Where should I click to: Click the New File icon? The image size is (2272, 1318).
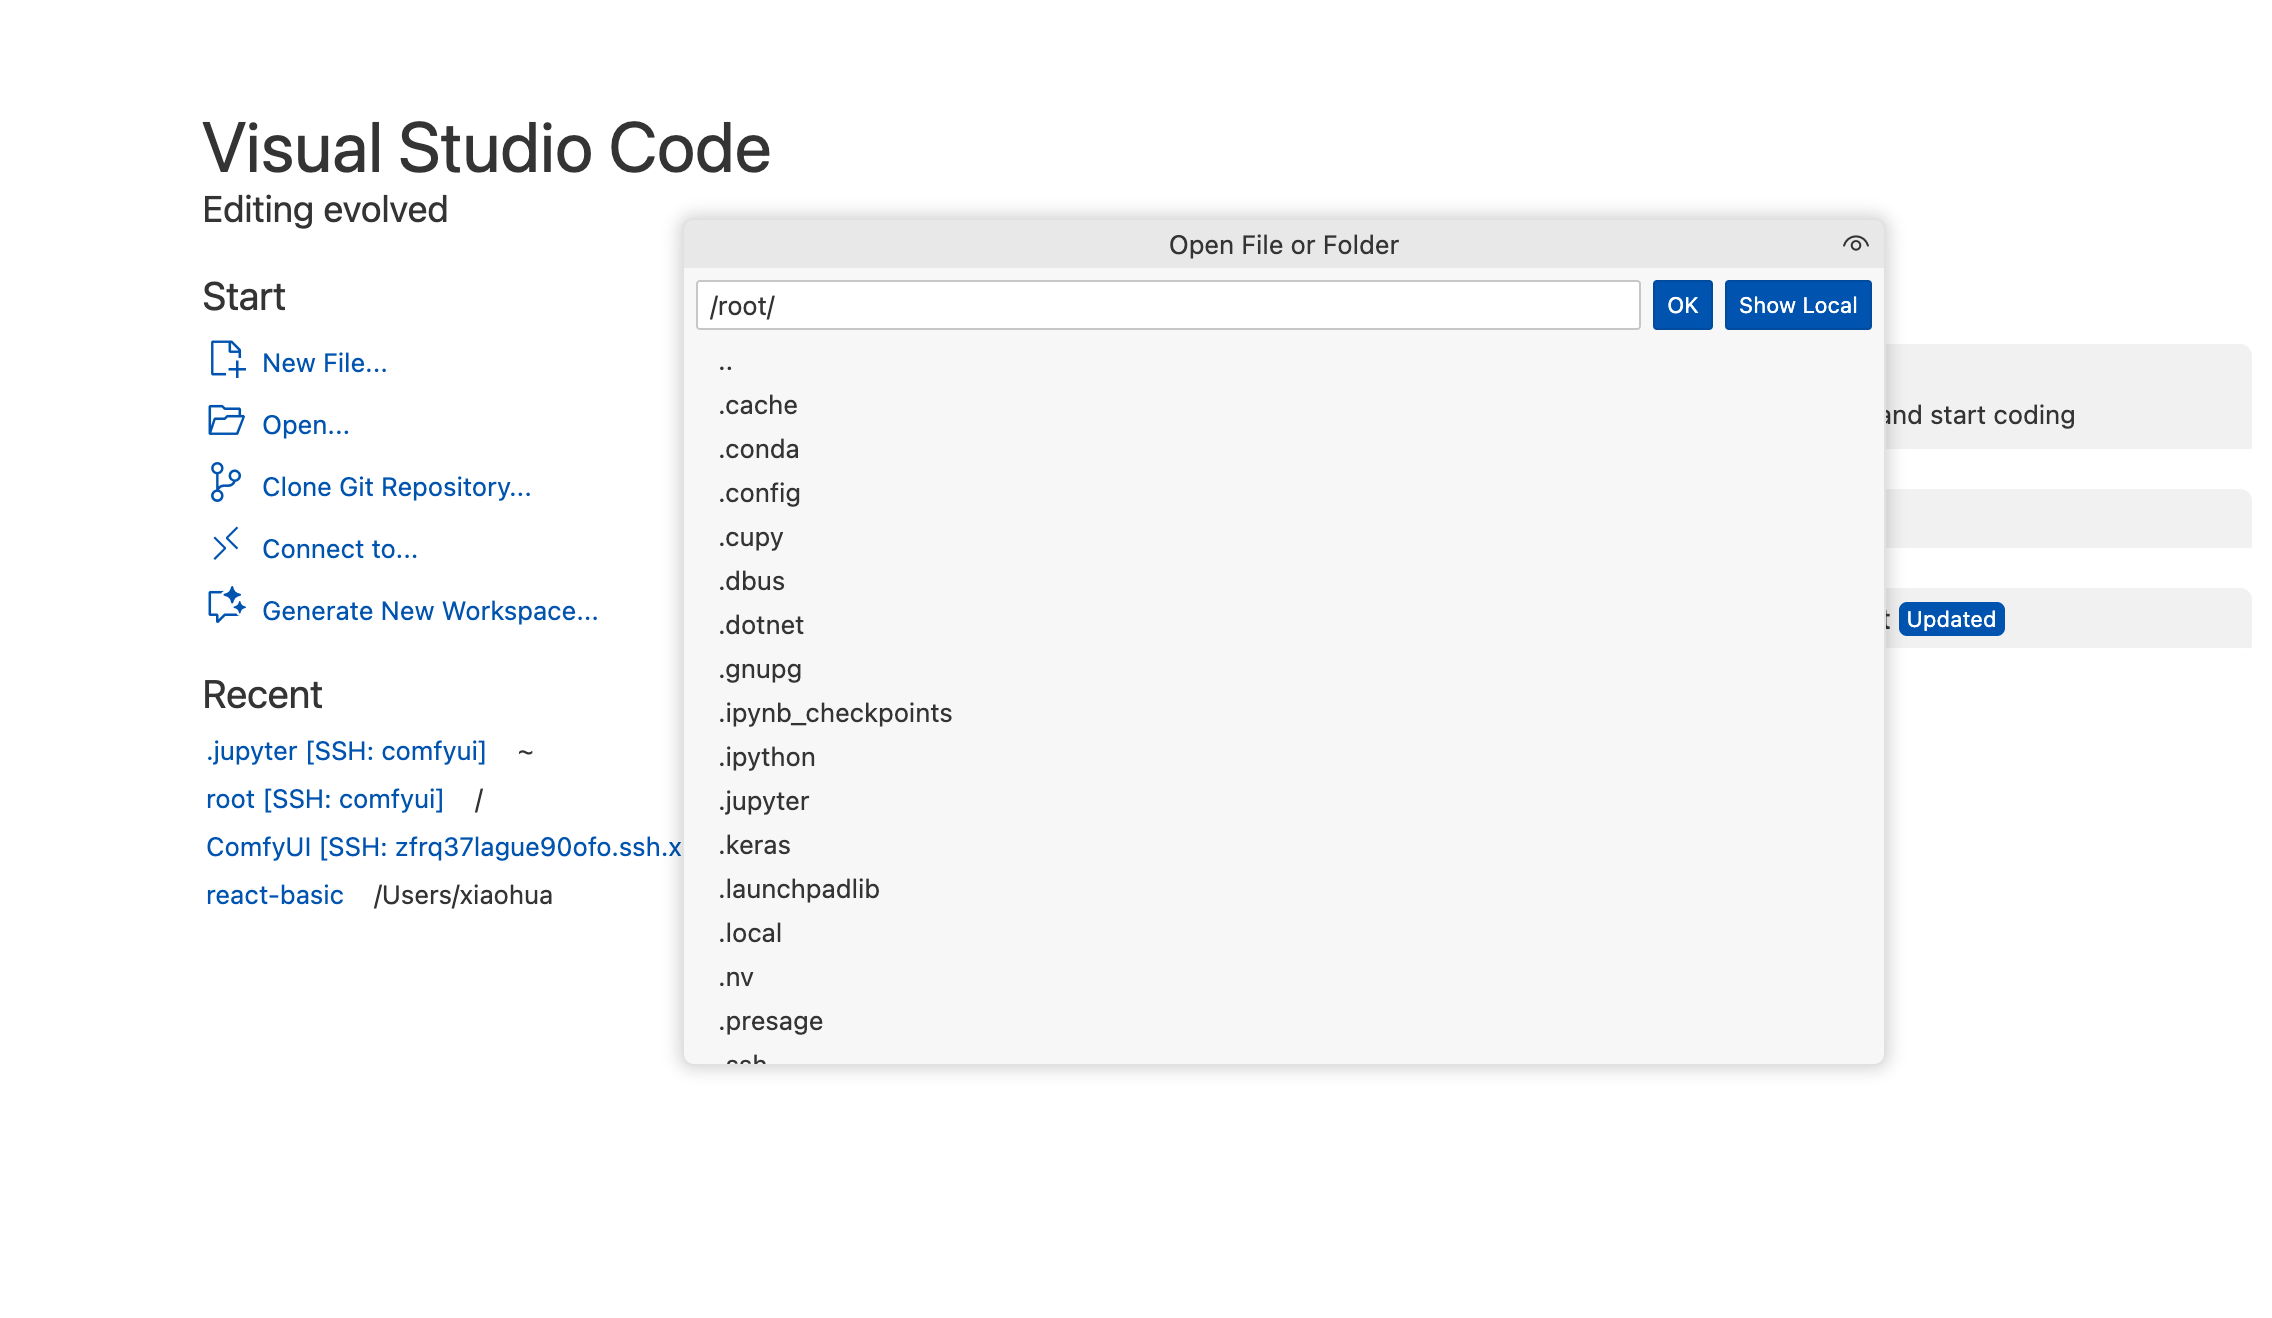click(x=227, y=360)
